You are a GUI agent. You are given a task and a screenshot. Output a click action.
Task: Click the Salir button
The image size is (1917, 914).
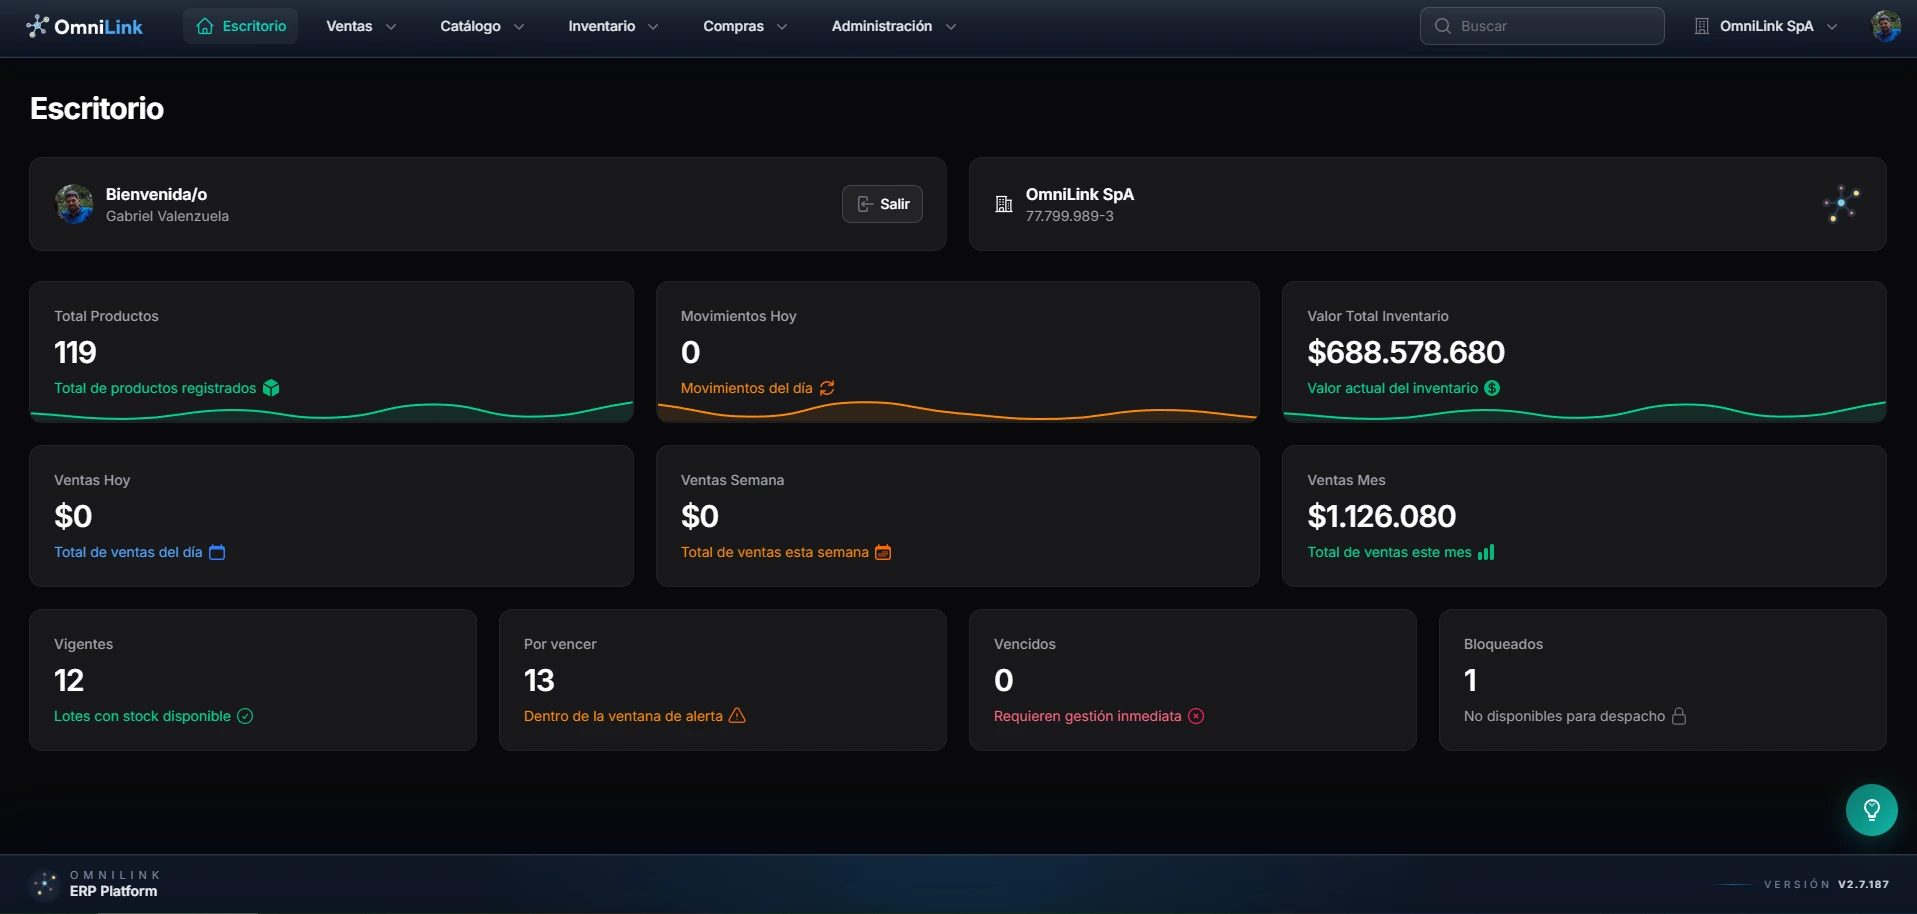pos(882,204)
